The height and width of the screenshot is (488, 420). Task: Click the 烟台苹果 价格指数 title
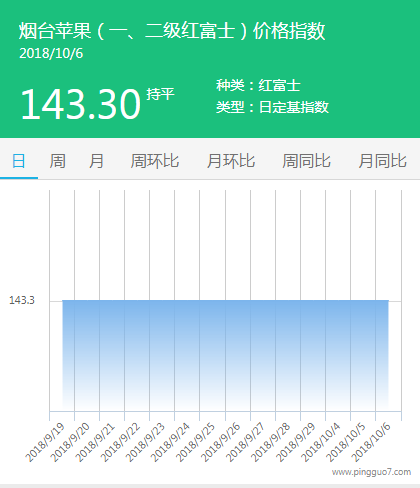tap(172, 31)
